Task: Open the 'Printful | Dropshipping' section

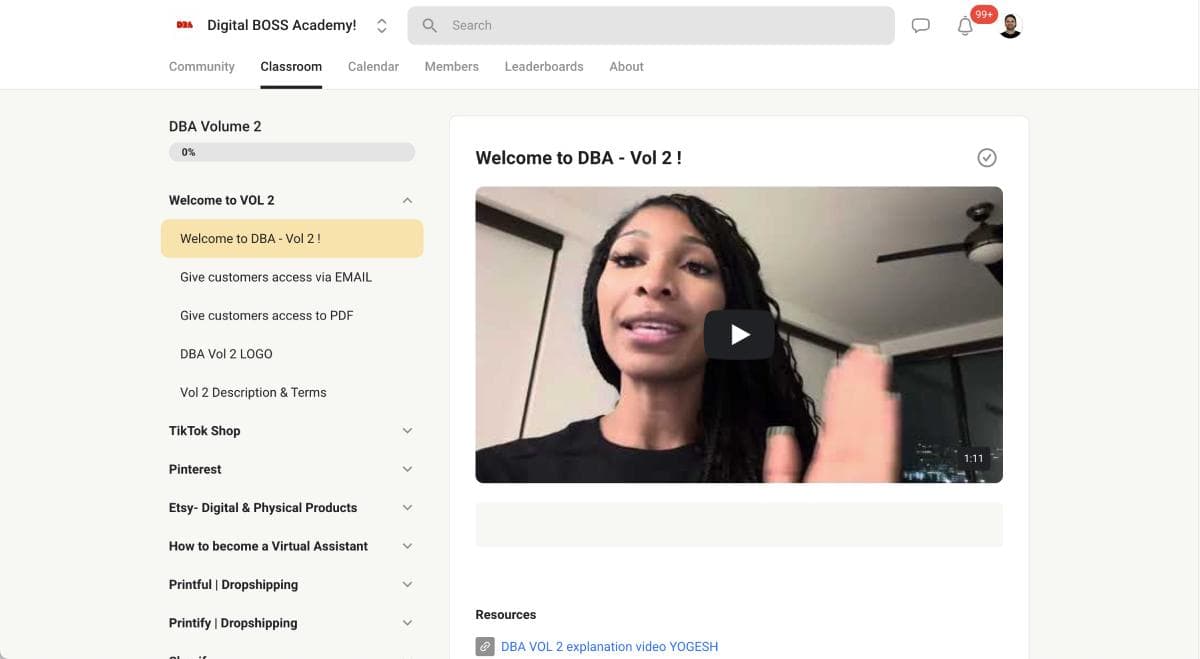Action: click(x=407, y=584)
